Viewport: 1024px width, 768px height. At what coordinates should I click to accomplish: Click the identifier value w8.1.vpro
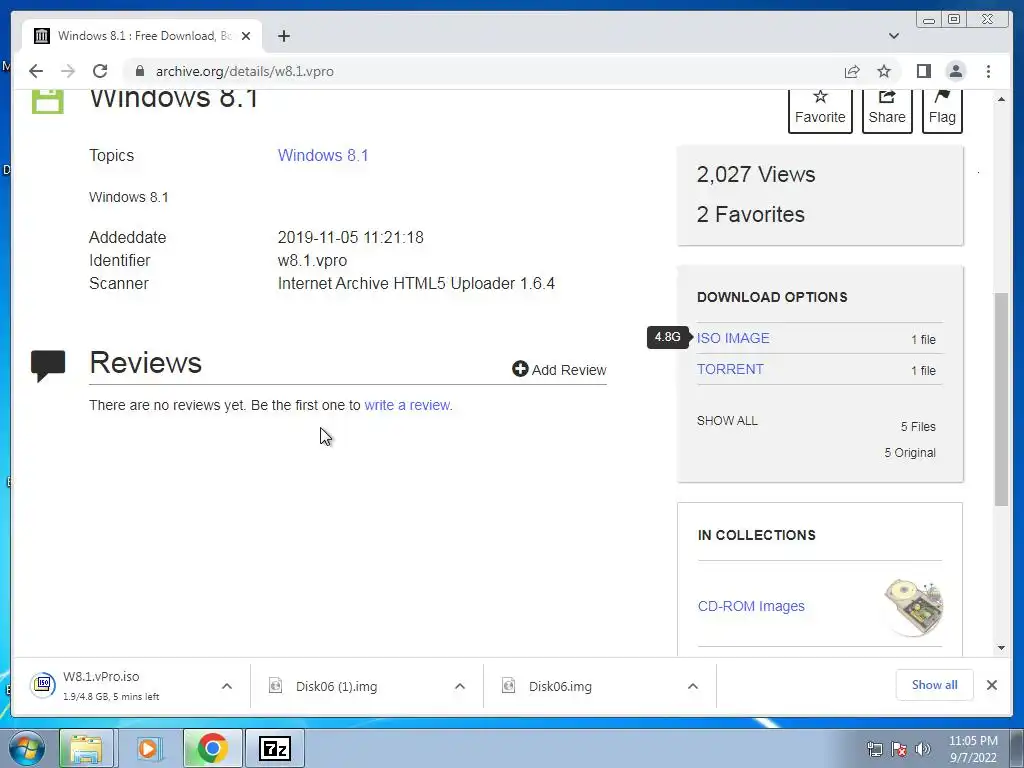312,261
